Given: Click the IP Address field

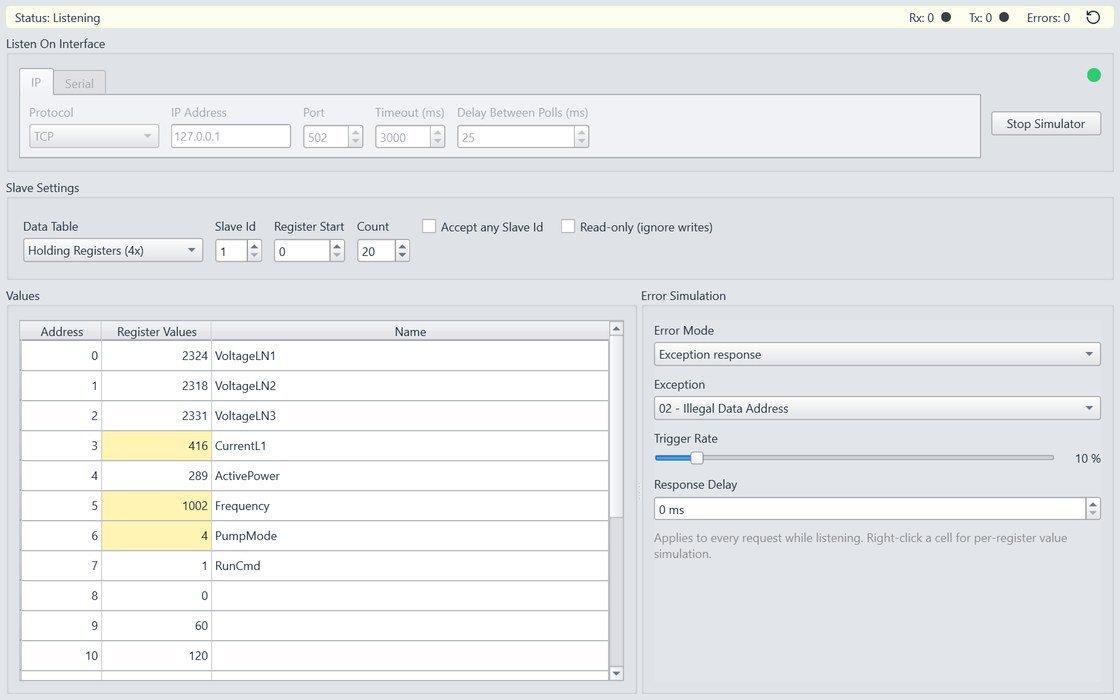Looking at the screenshot, I should (x=231, y=136).
